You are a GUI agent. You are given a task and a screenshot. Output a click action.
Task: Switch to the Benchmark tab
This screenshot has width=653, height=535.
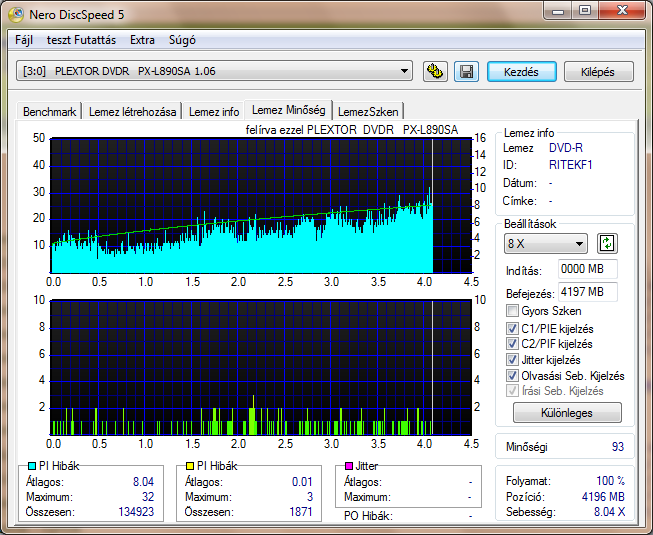pyautogui.click(x=49, y=112)
